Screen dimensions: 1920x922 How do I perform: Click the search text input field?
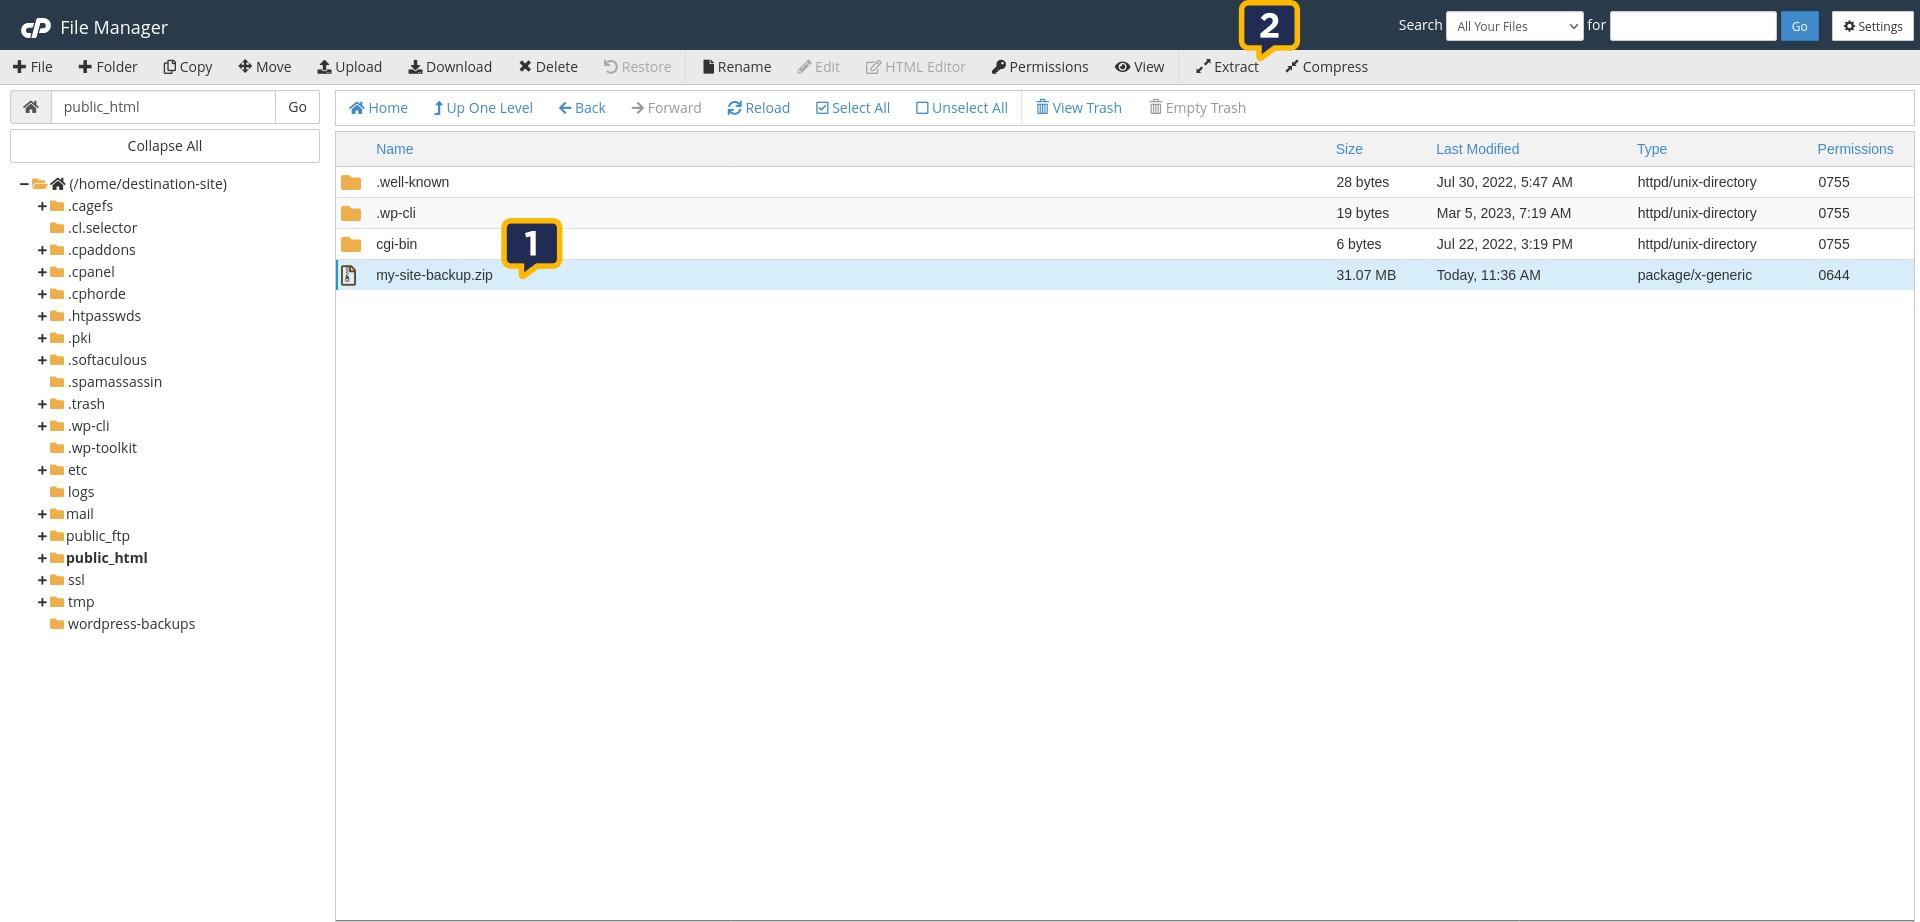click(1692, 26)
